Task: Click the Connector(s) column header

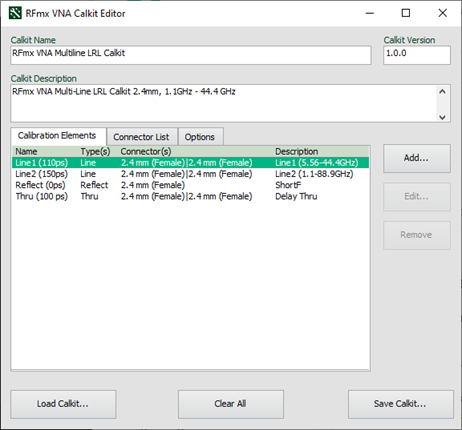Action: pyautogui.click(x=146, y=151)
